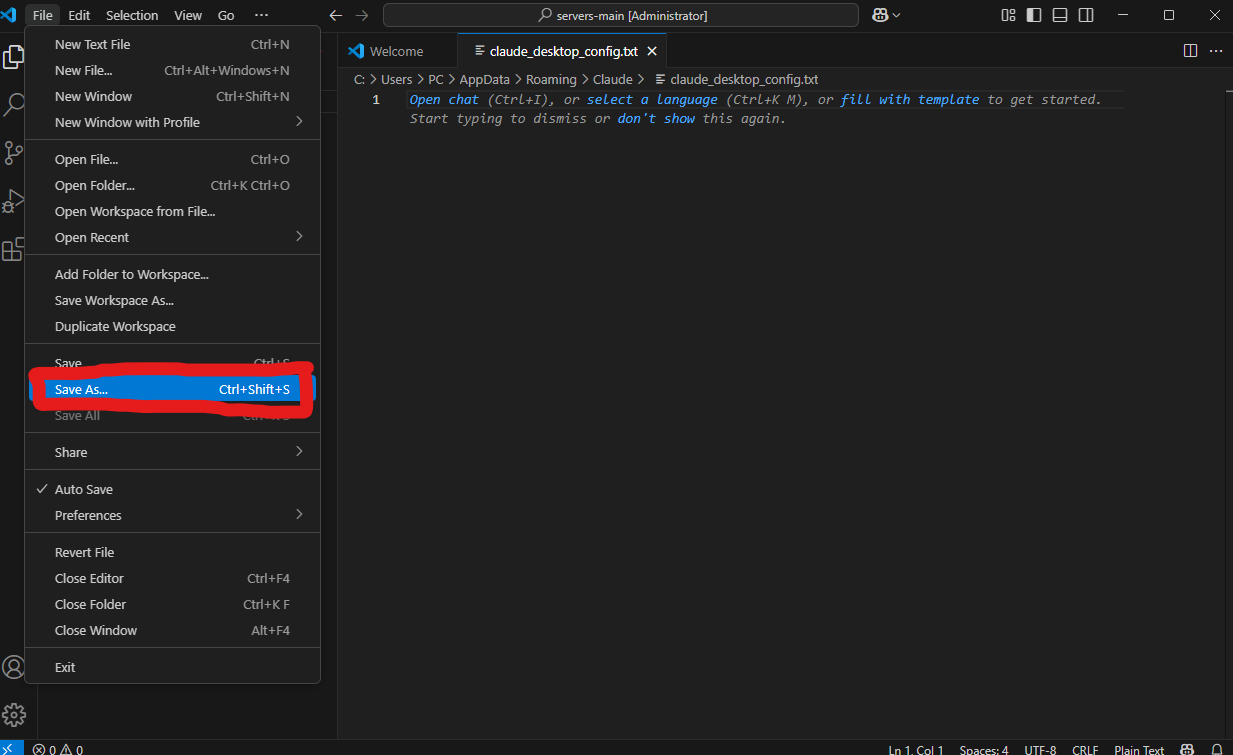Toggle the primary side bar
The image size is (1233, 755).
click(x=1034, y=15)
